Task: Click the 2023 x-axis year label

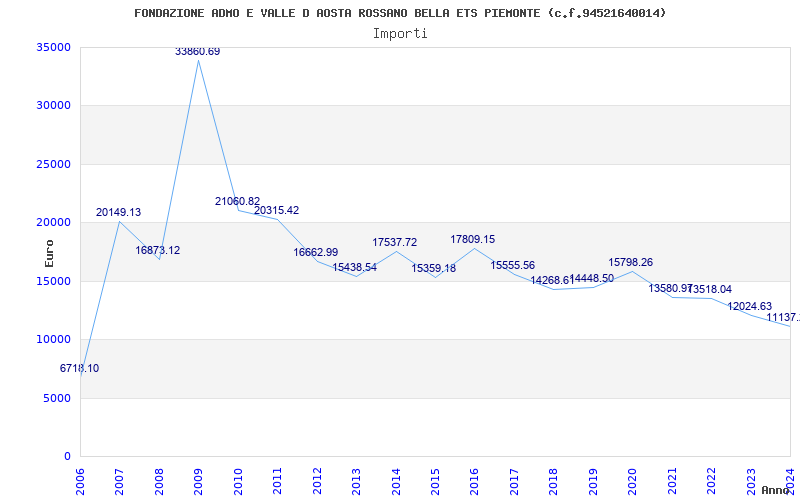Action: pyautogui.click(x=751, y=482)
